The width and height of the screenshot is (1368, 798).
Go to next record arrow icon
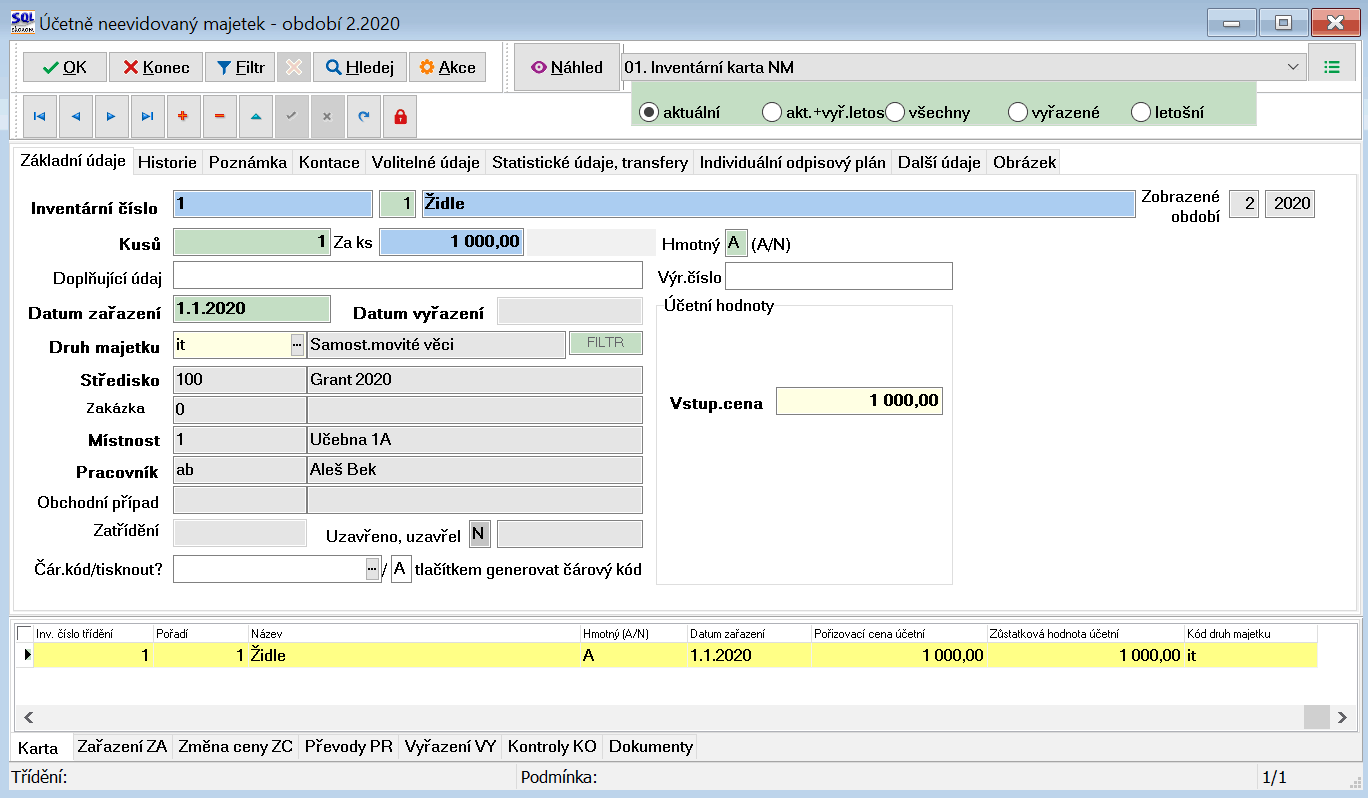(111, 116)
